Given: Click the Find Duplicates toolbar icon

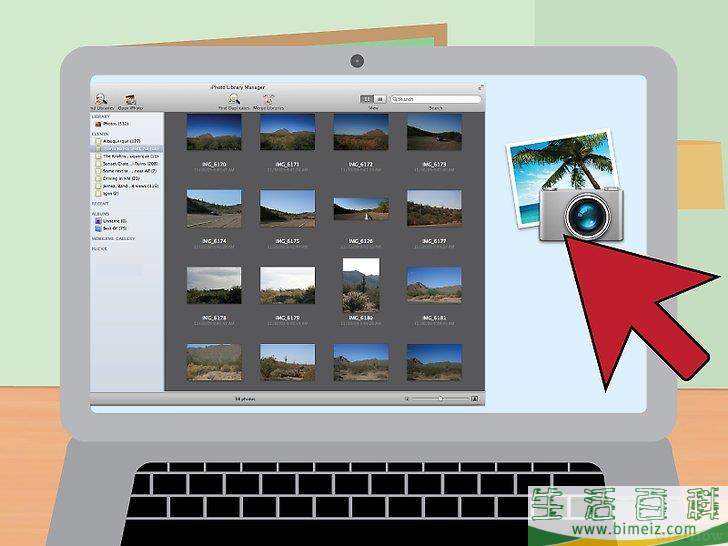Looking at the screenshot, I should pyautogui.click(x=233, y=99).
